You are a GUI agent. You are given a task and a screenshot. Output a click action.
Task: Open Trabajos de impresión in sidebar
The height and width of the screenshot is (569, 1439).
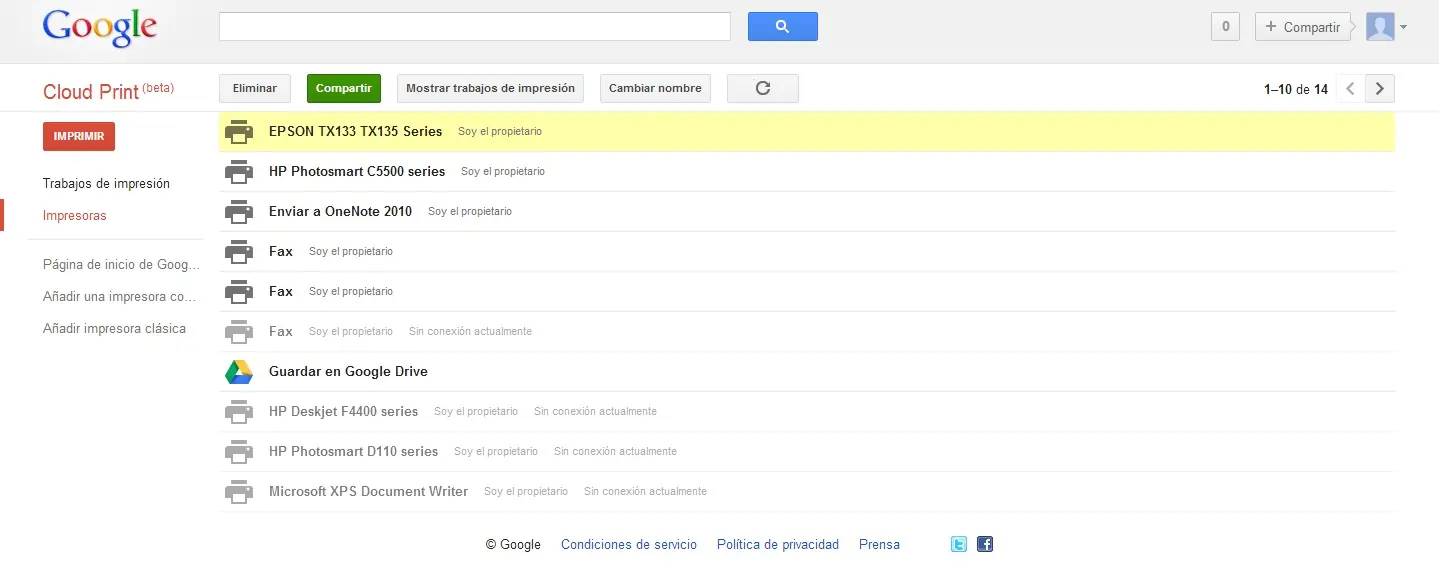[x=106, y=183]
